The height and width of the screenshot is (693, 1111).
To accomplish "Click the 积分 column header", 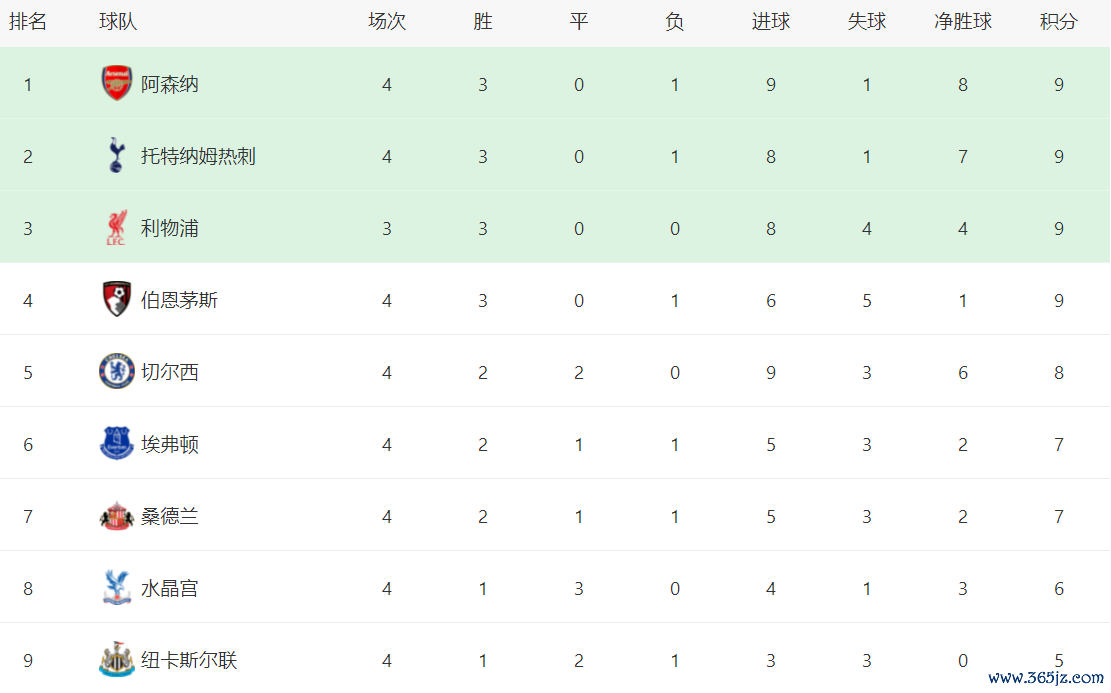I will coord(1058,22).
